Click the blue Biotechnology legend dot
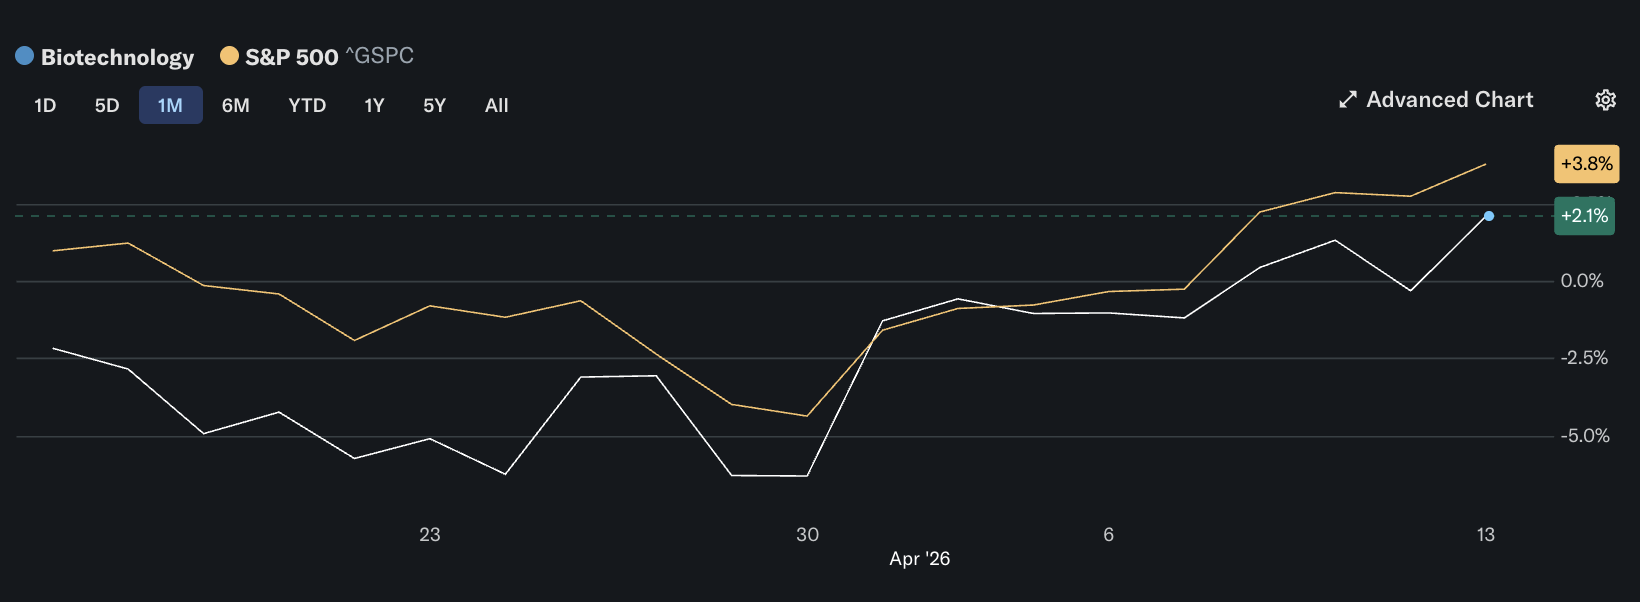Screen dimensions: 1640x602 [x=25, y=56]
